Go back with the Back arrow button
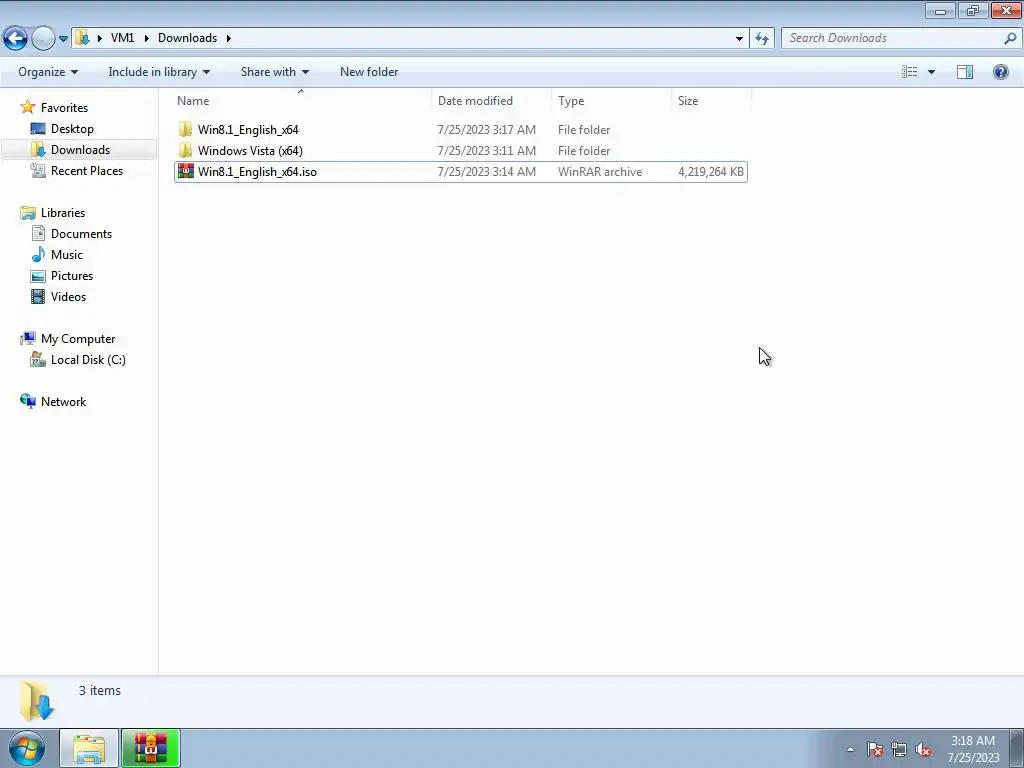 tap(15, 38)
